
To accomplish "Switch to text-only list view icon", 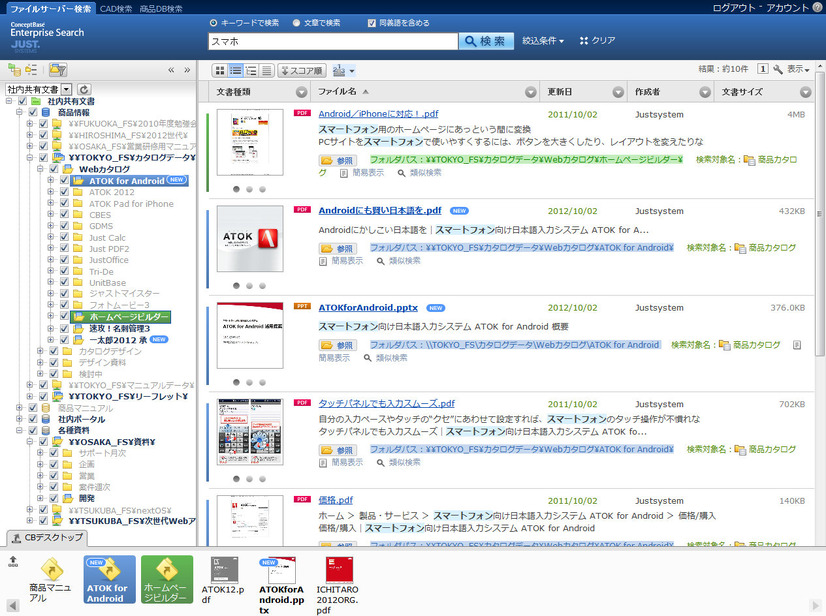I will (267, 71).
